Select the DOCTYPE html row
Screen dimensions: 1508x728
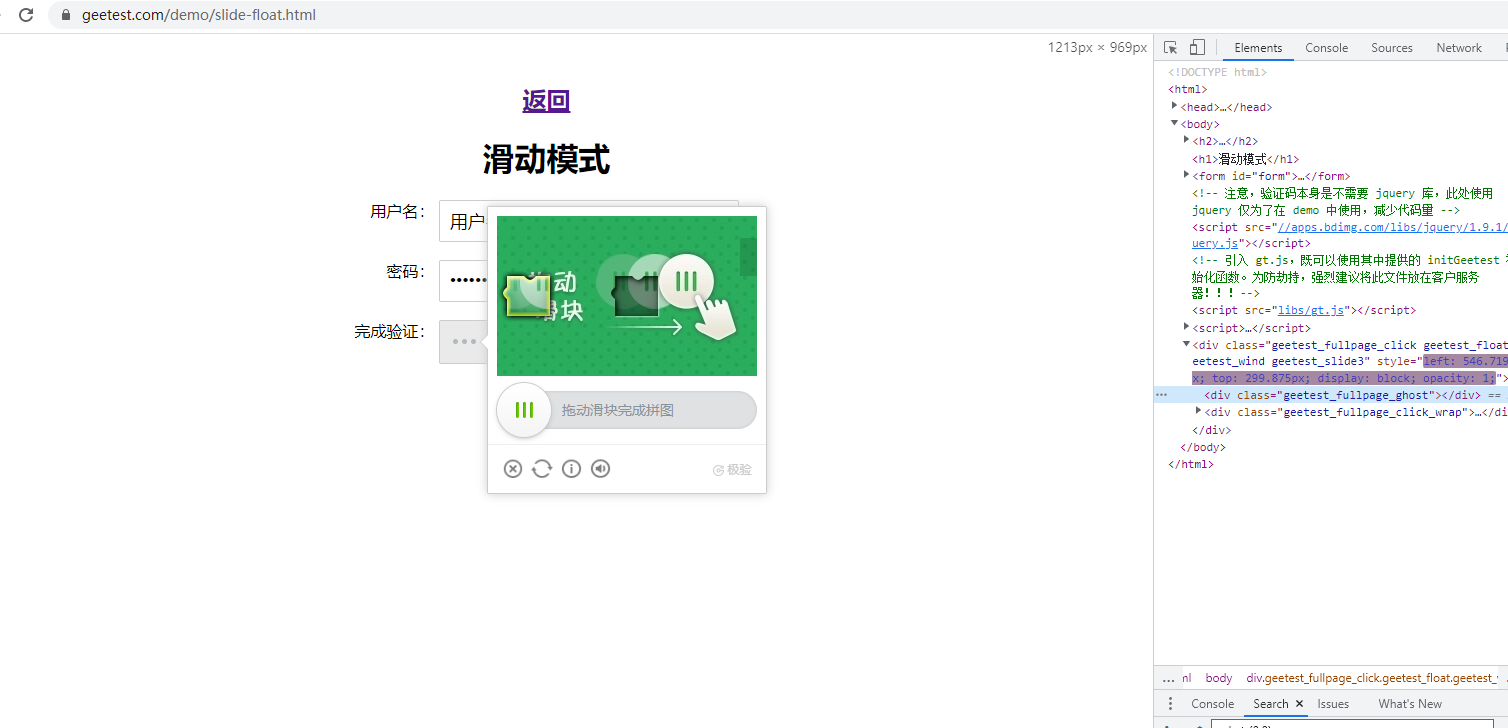tap(1217, 72)
